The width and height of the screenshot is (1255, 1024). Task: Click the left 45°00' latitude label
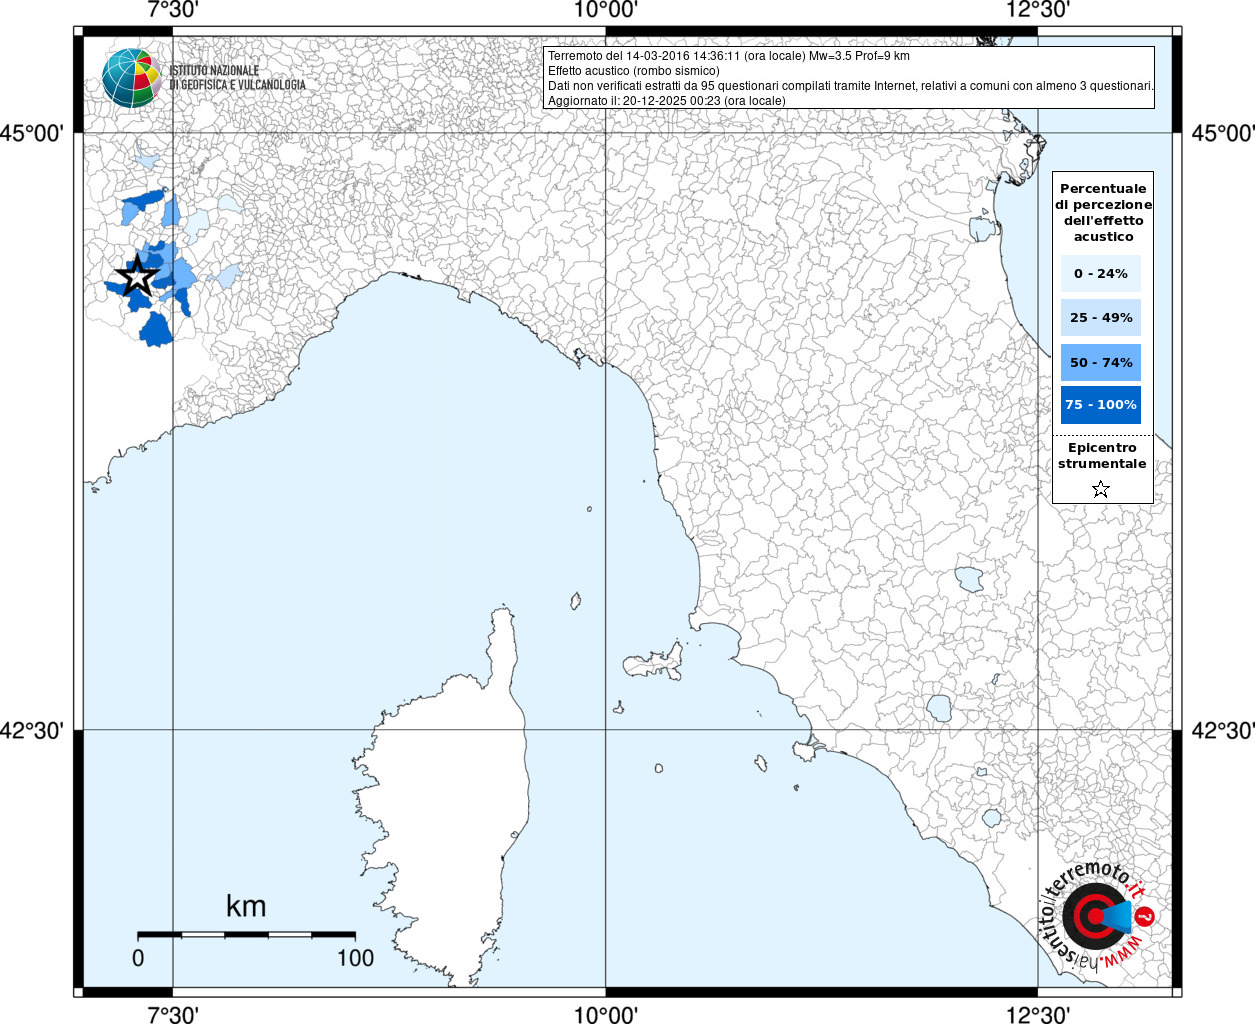click(x=32, y=133)
